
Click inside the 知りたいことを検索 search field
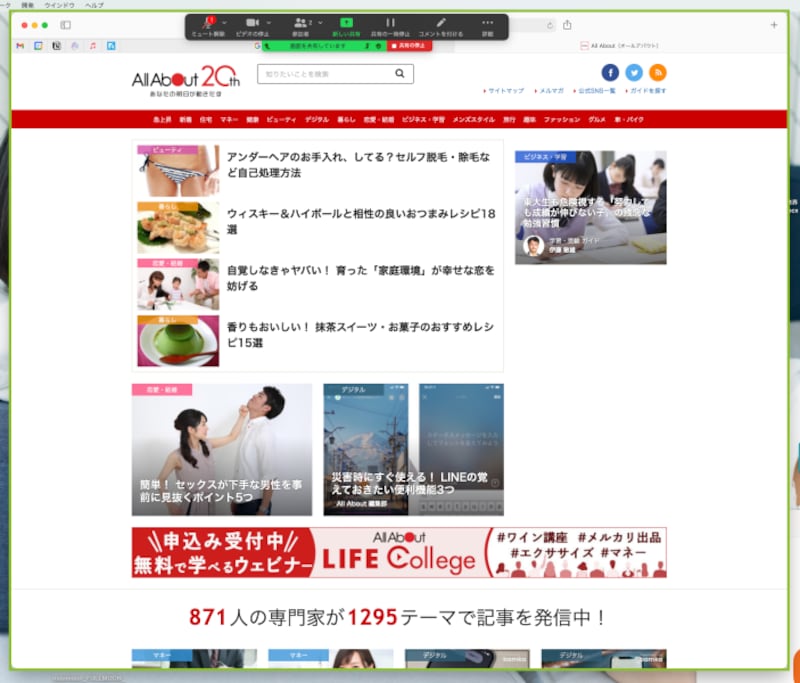[x=330, y=74]
